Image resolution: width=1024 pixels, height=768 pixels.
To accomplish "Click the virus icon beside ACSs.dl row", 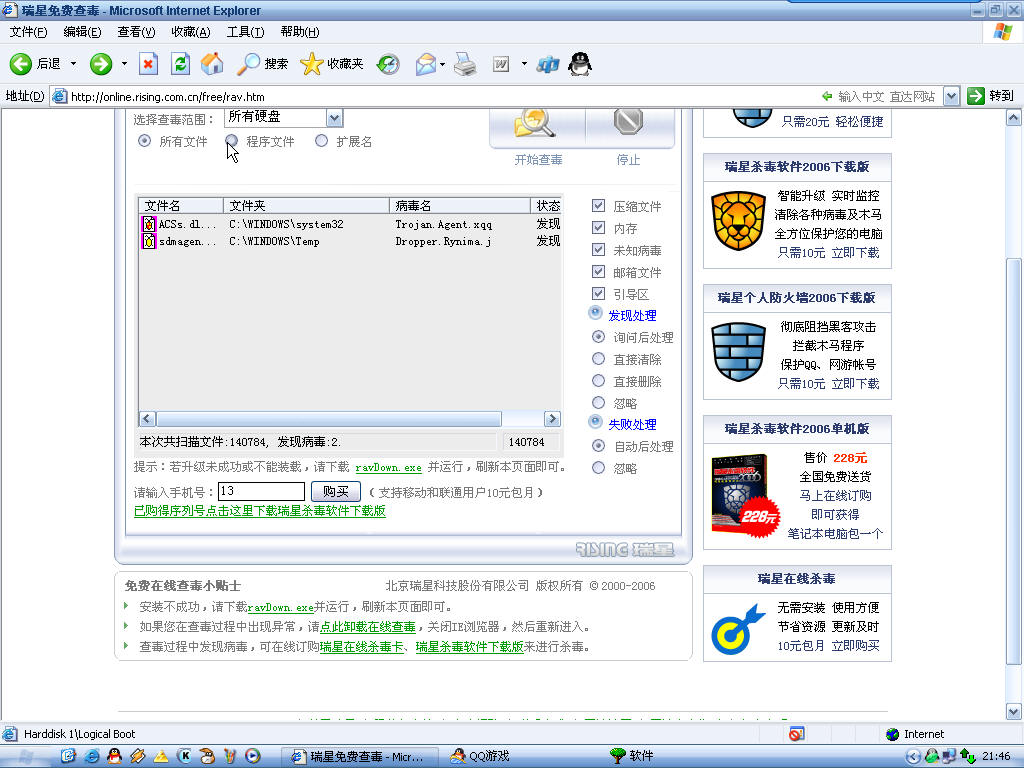I will coord(149,224).
